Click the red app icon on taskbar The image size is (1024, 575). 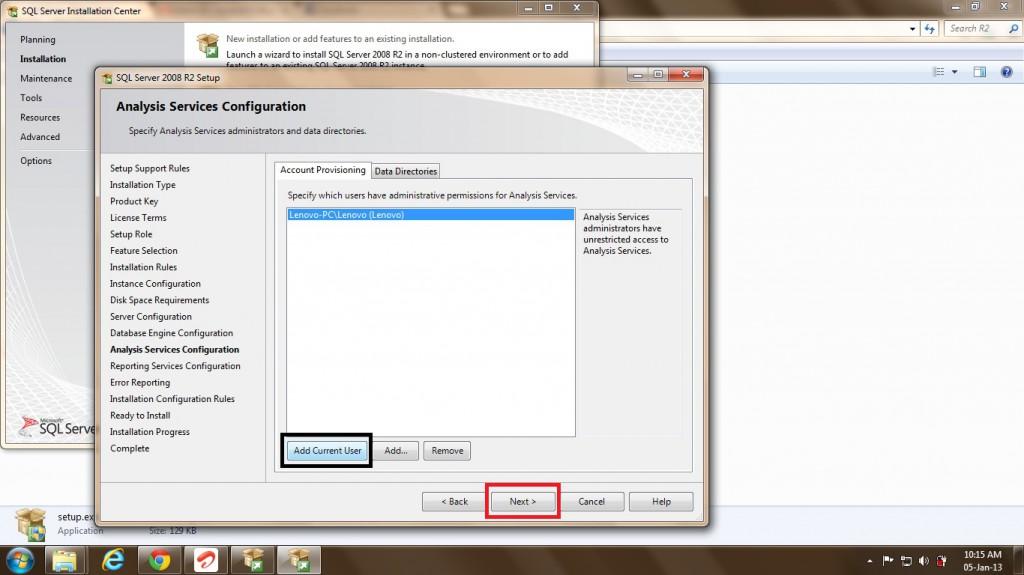(x=206, y=561)
